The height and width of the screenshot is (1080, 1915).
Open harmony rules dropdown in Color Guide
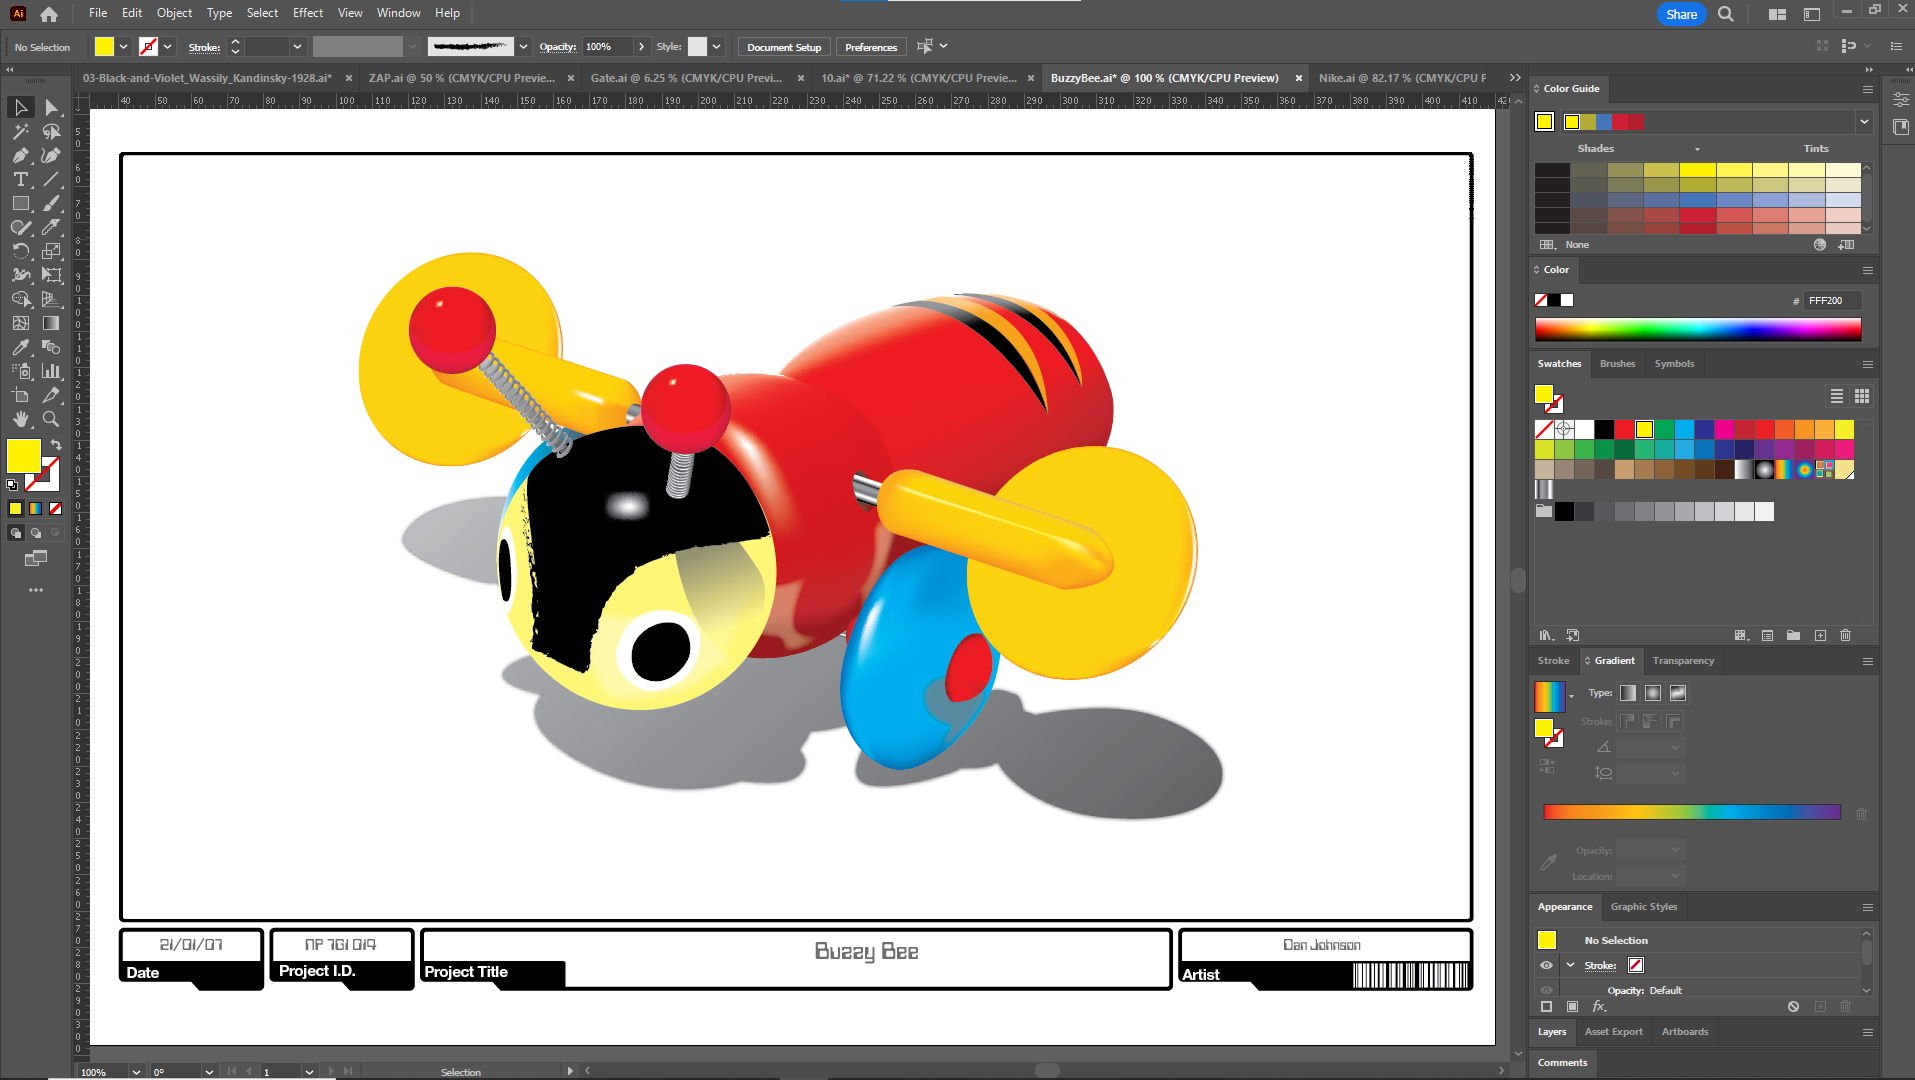[x=1864, y=122]
